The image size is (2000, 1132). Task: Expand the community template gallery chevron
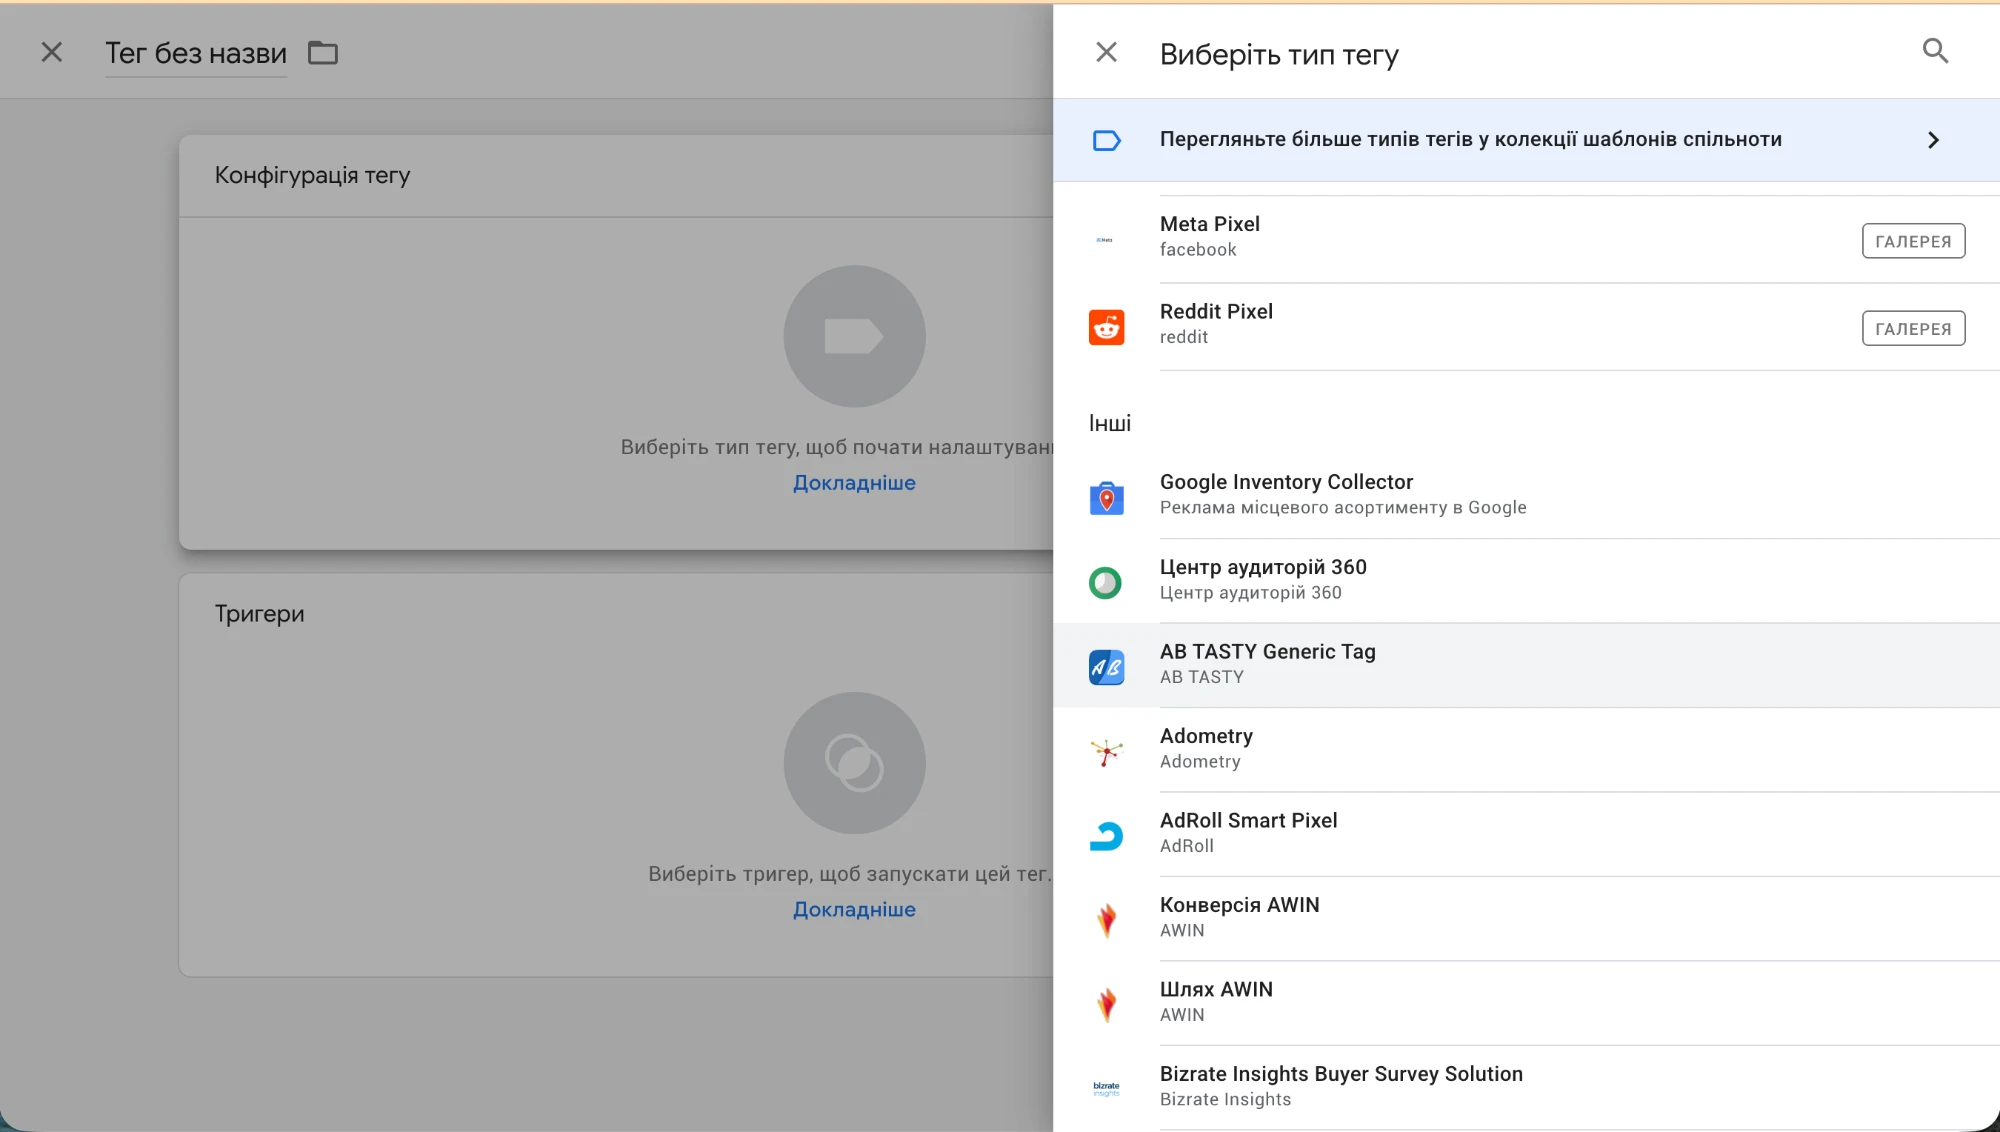click(1933, 140)
